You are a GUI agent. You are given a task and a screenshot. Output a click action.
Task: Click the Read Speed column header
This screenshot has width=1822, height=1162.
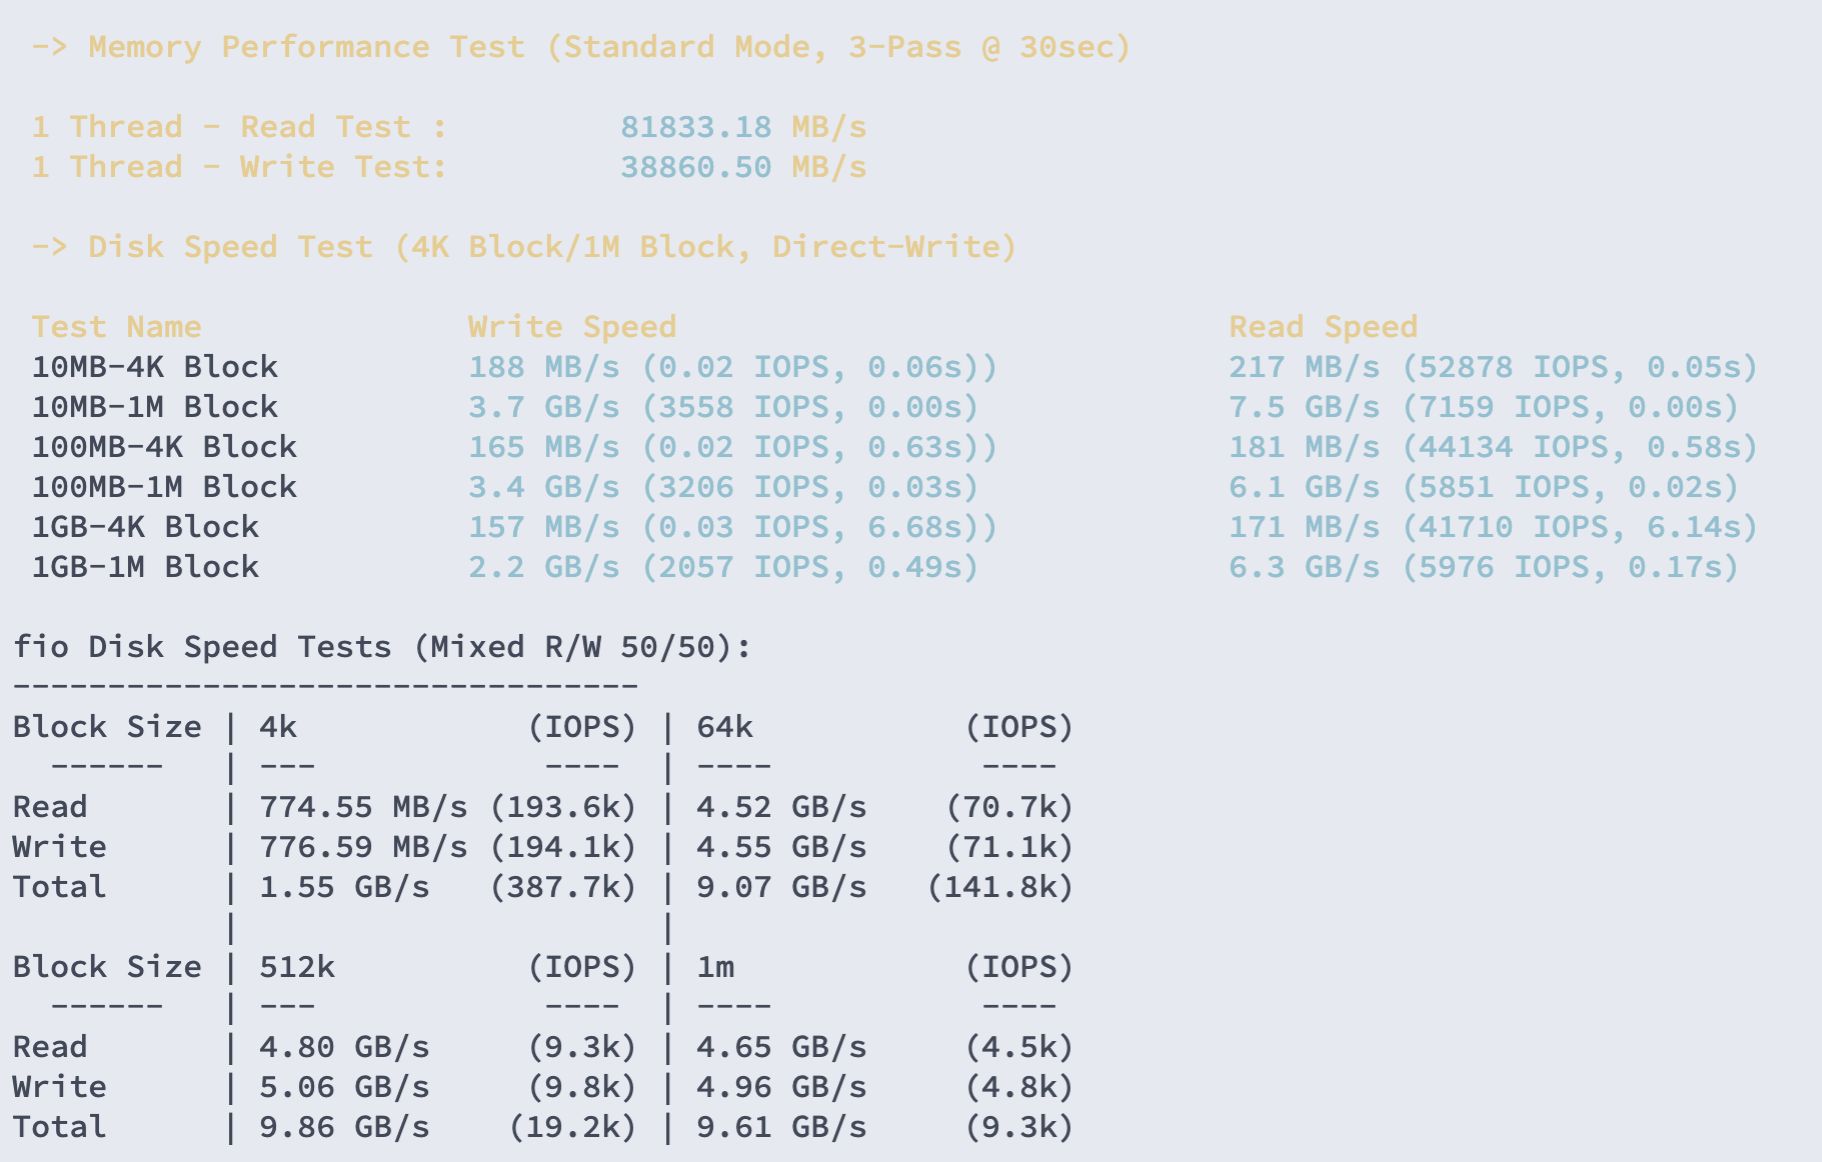tap(1323, 327)
